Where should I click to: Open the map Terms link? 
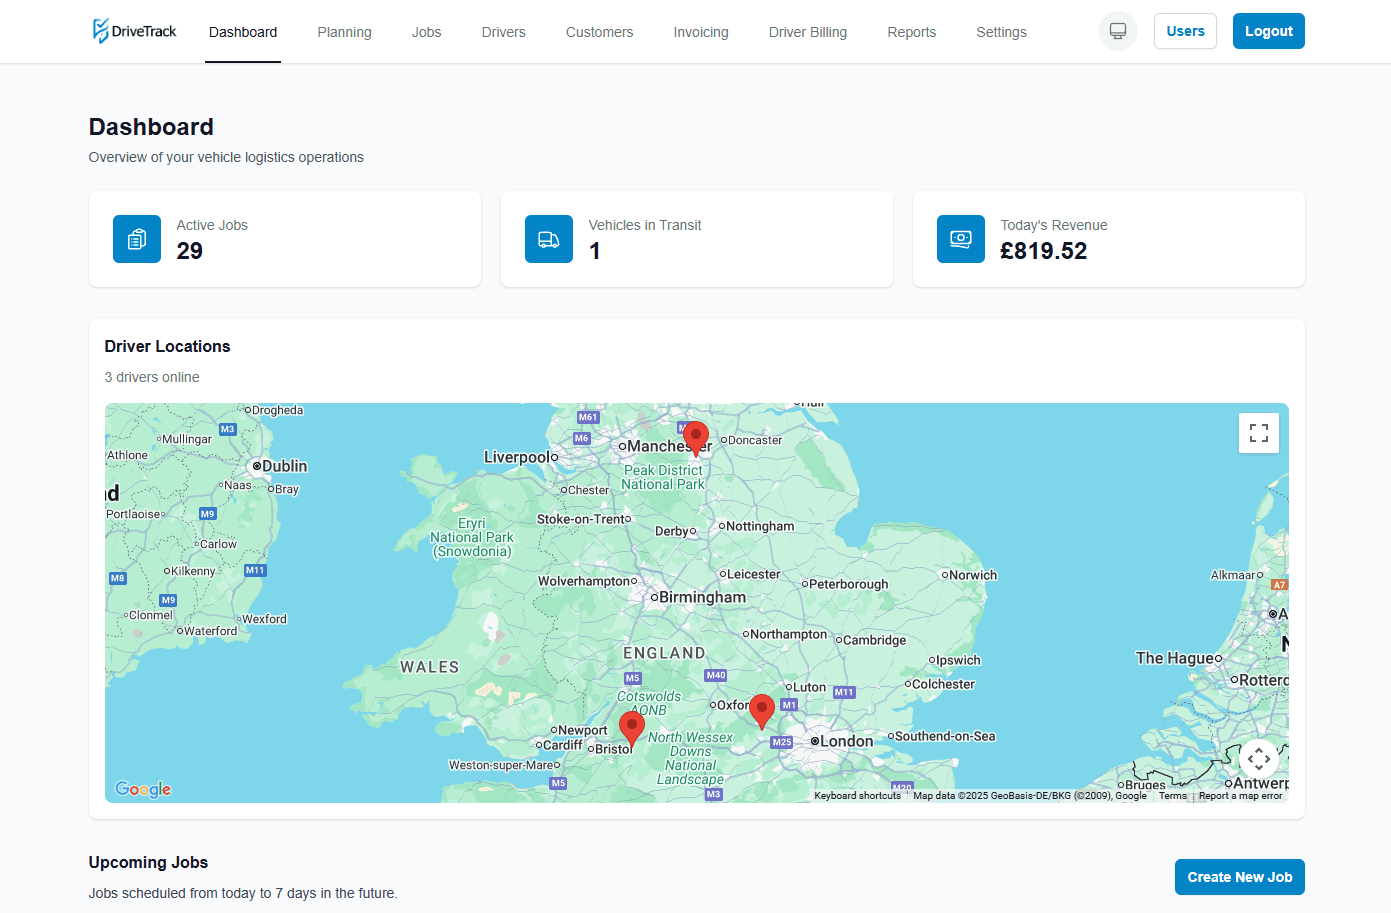click(1173, 796)
